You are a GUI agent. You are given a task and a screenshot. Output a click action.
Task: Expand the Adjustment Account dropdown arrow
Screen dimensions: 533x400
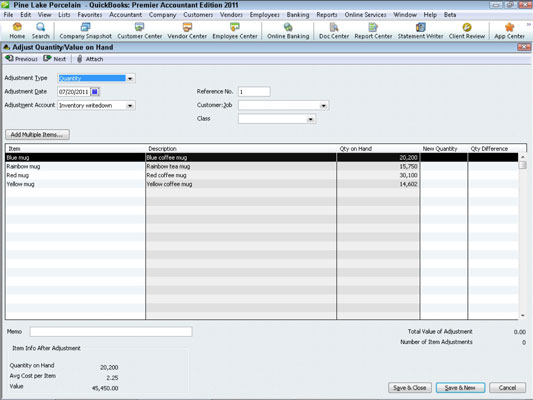coord(130,106)
